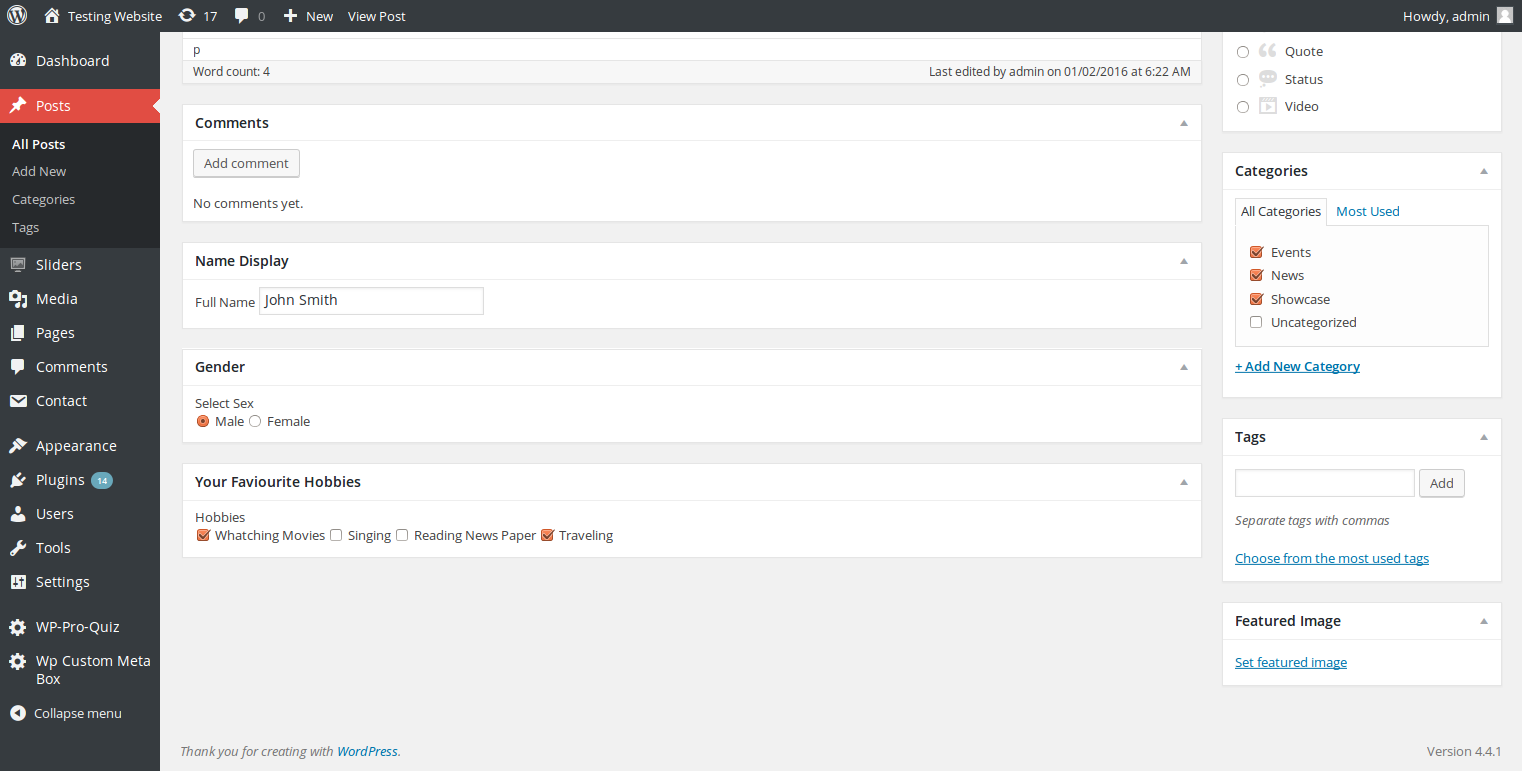Click the Tools wrench icon
The width and height of the screenshot is (1522, 771).
tap(18, 547)
